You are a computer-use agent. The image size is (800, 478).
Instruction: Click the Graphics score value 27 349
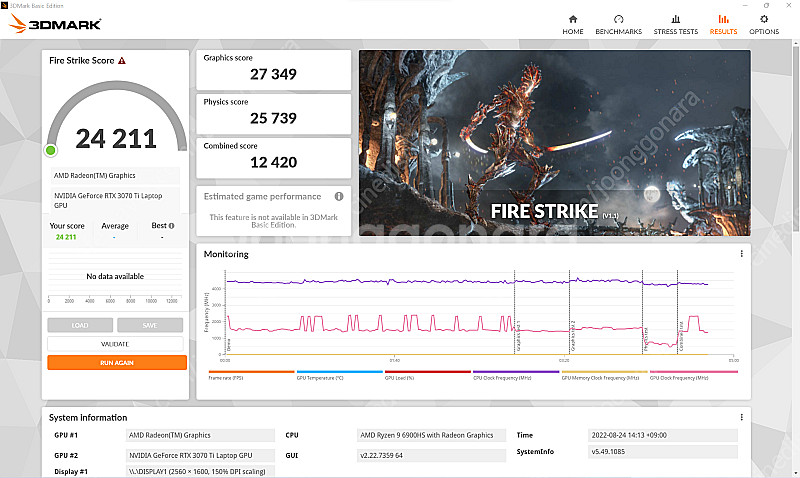click(x=273, y=74)
